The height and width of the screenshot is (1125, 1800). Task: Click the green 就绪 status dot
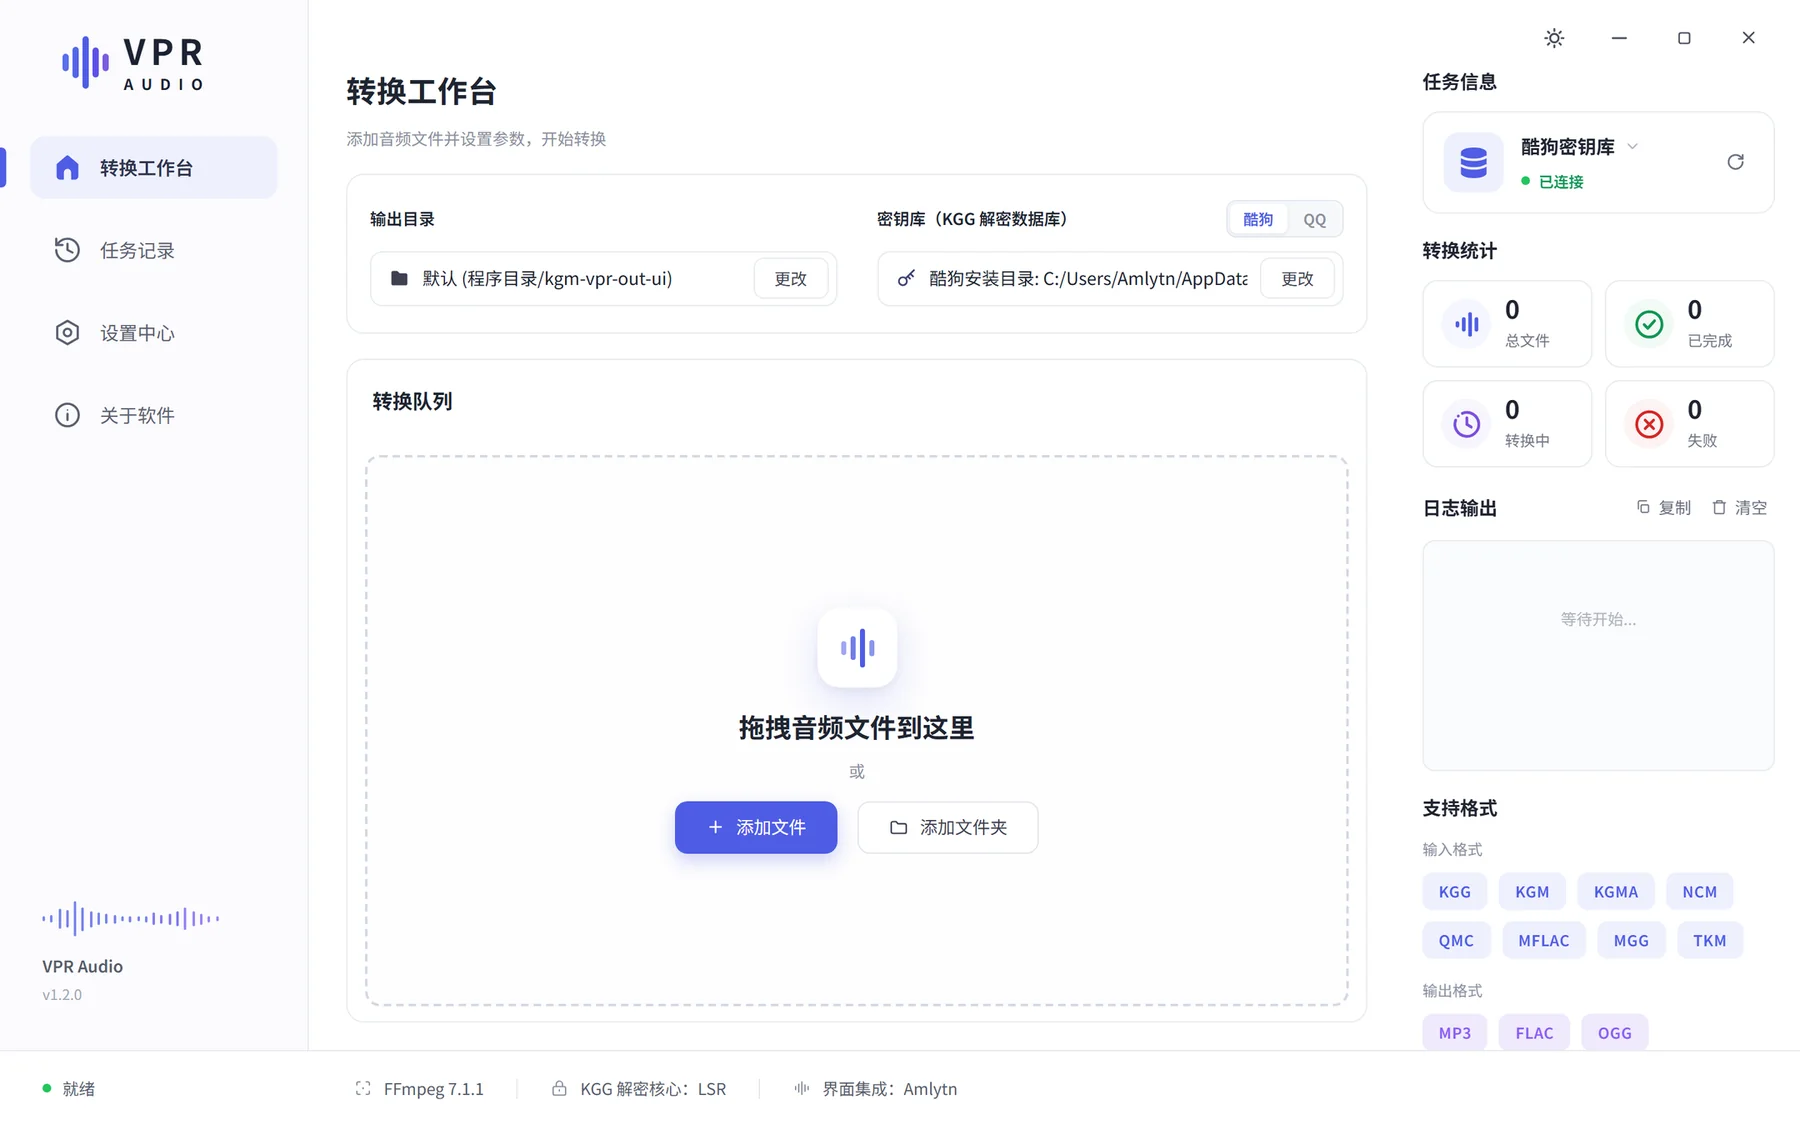tap(47, 1088)
